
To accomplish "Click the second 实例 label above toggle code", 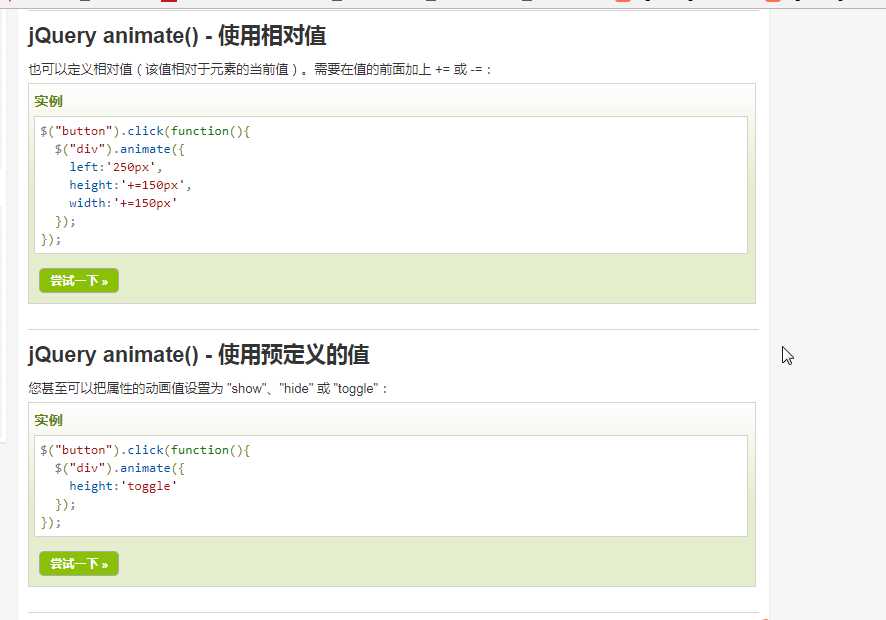I will tap(48, 420).
